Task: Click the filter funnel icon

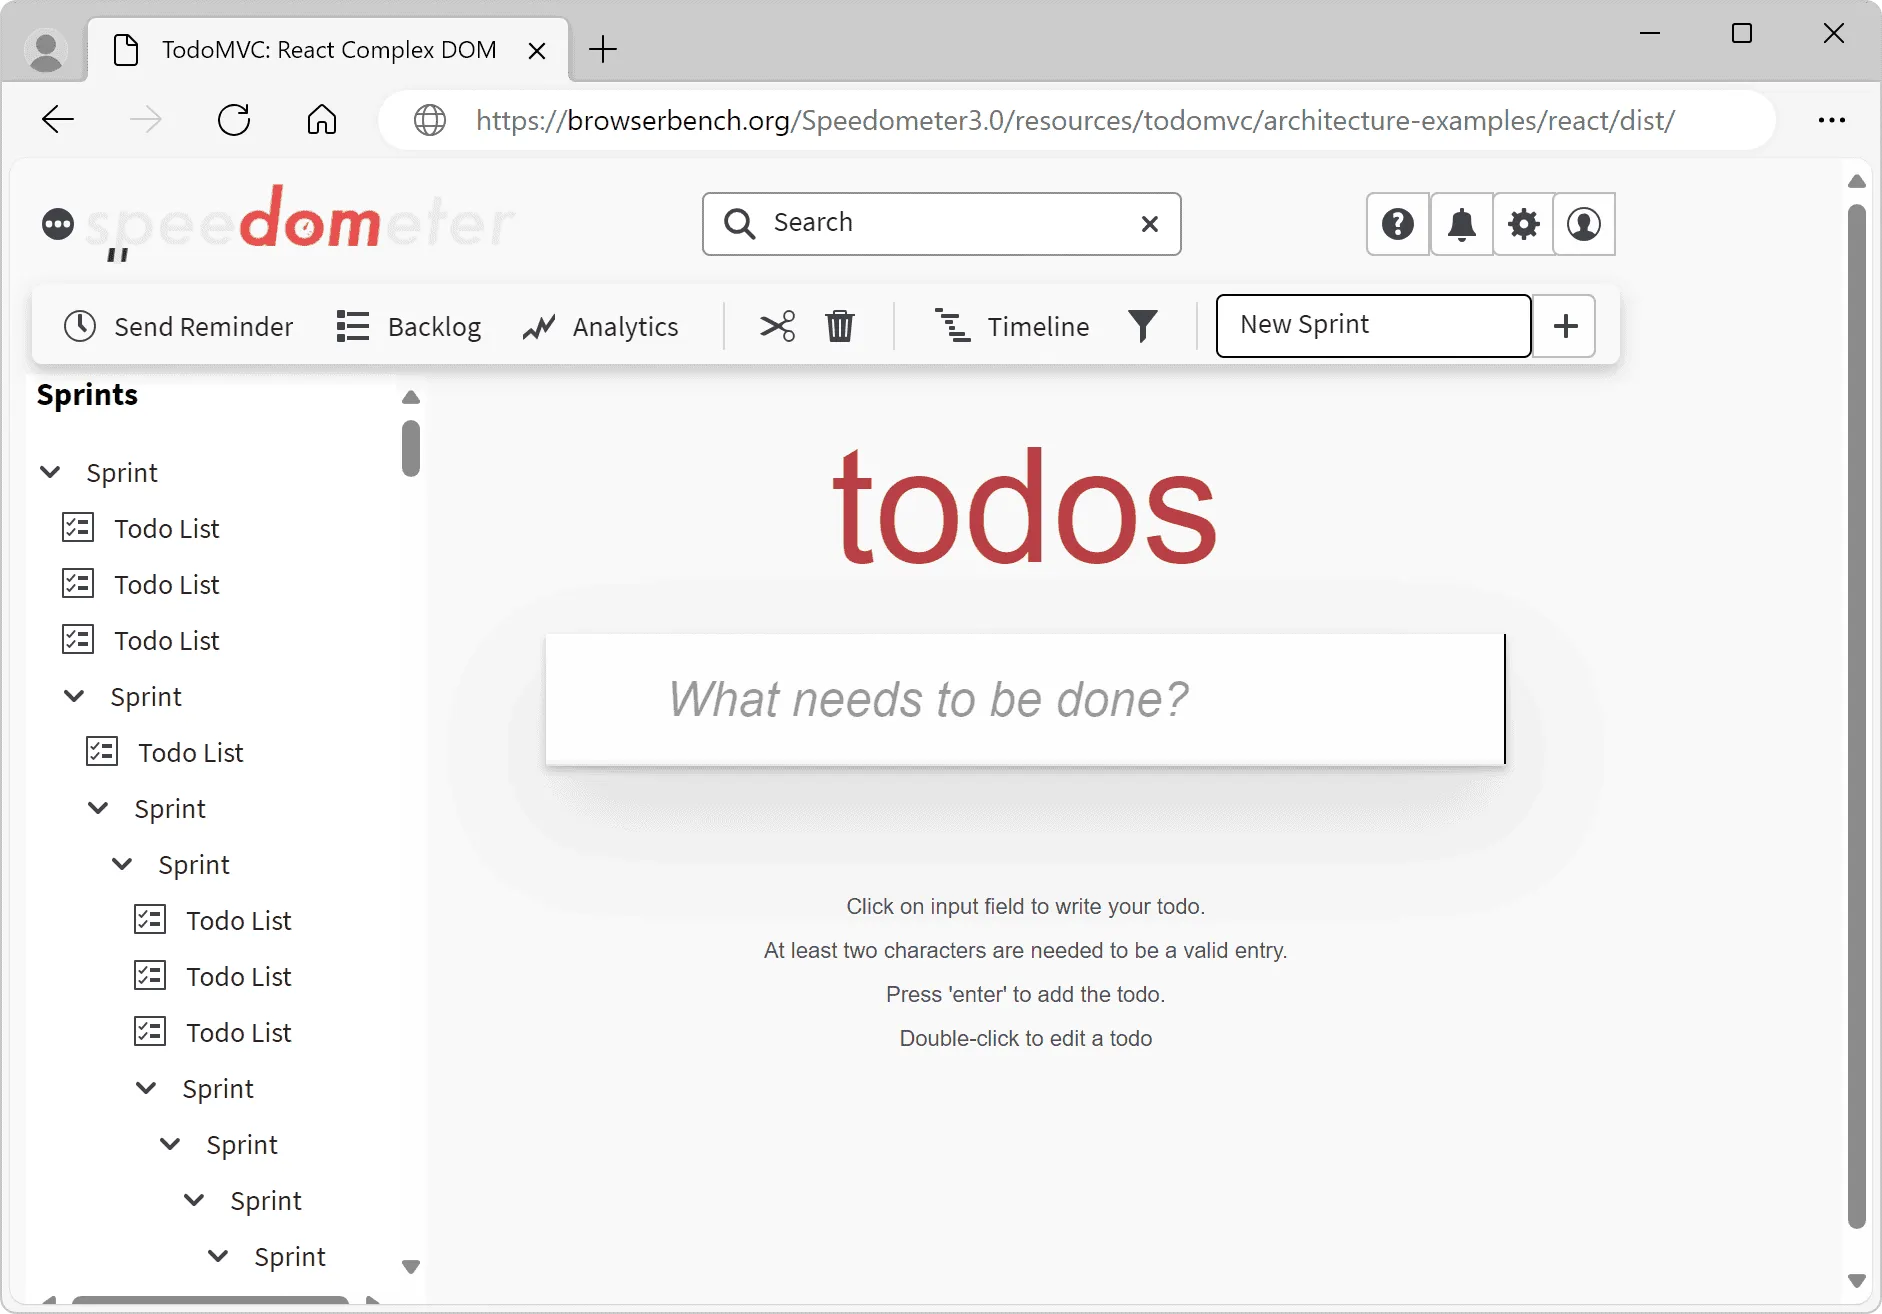Action: click(1143, 326)
